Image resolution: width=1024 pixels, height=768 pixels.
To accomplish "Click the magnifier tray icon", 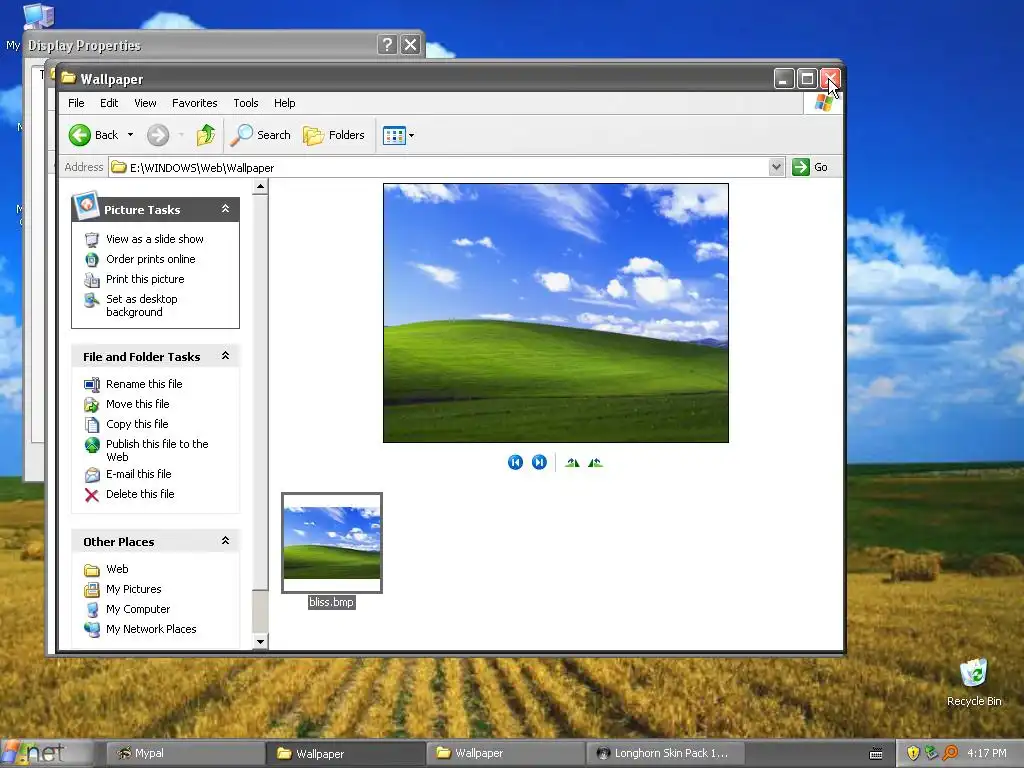I will coord(950,753).
